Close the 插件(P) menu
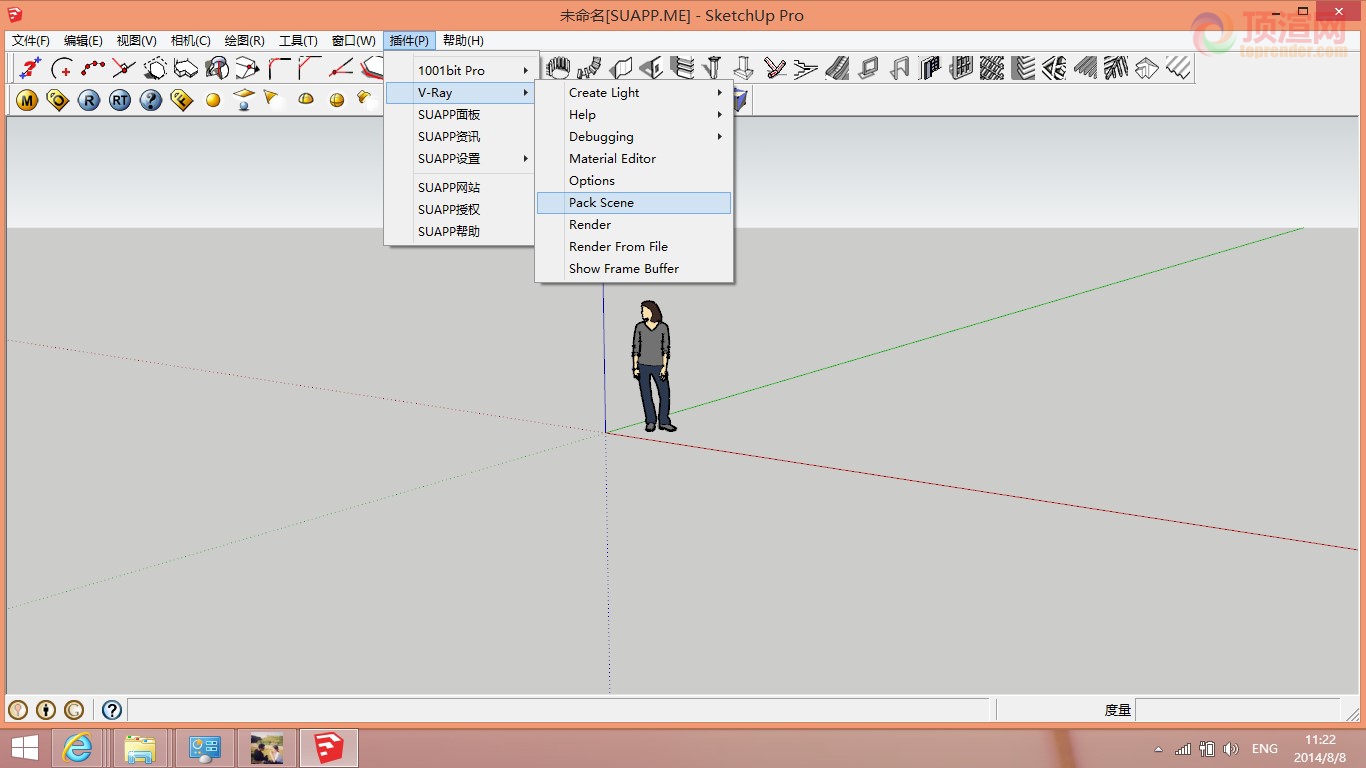Screen dimensions: 1366x768 coord(409,41)
